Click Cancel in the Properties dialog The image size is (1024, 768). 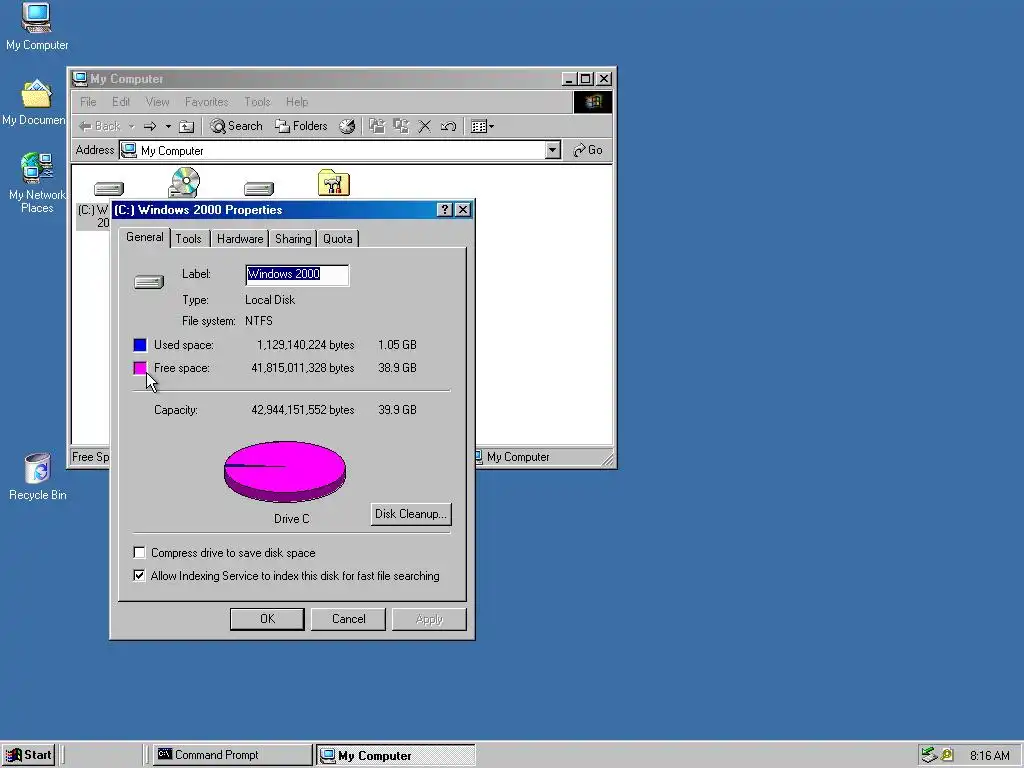click(x=348, y=619)
